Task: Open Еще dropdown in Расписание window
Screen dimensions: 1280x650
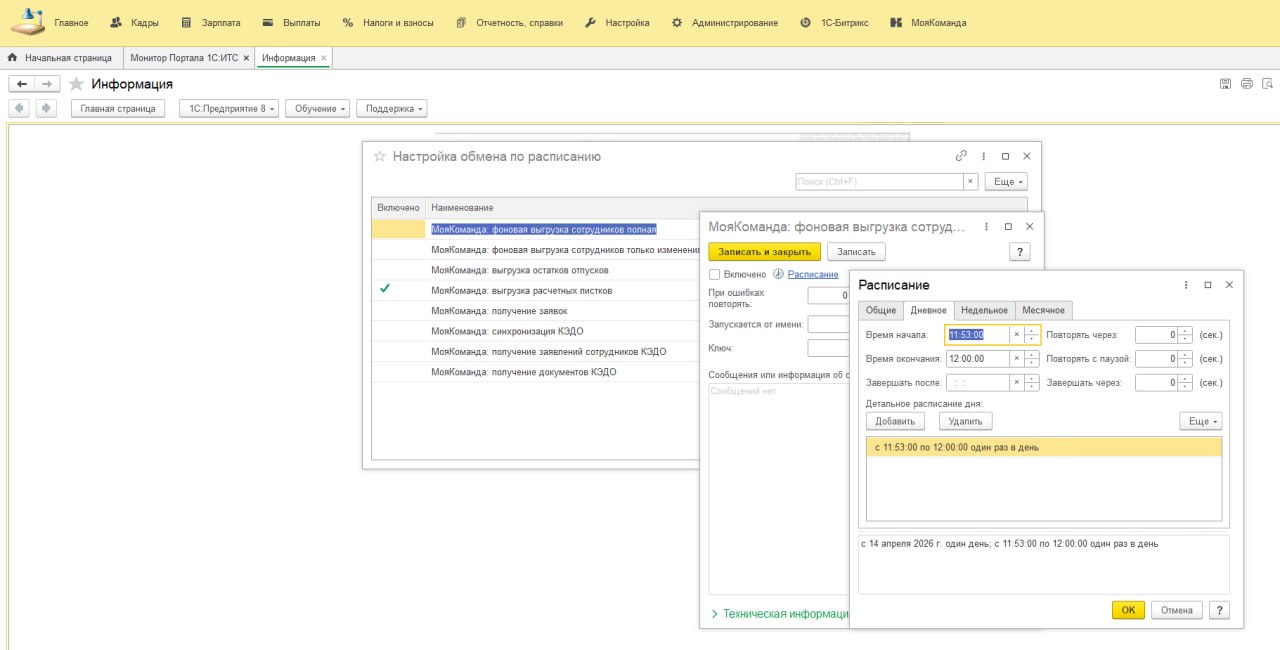Action: (1200, 421)
